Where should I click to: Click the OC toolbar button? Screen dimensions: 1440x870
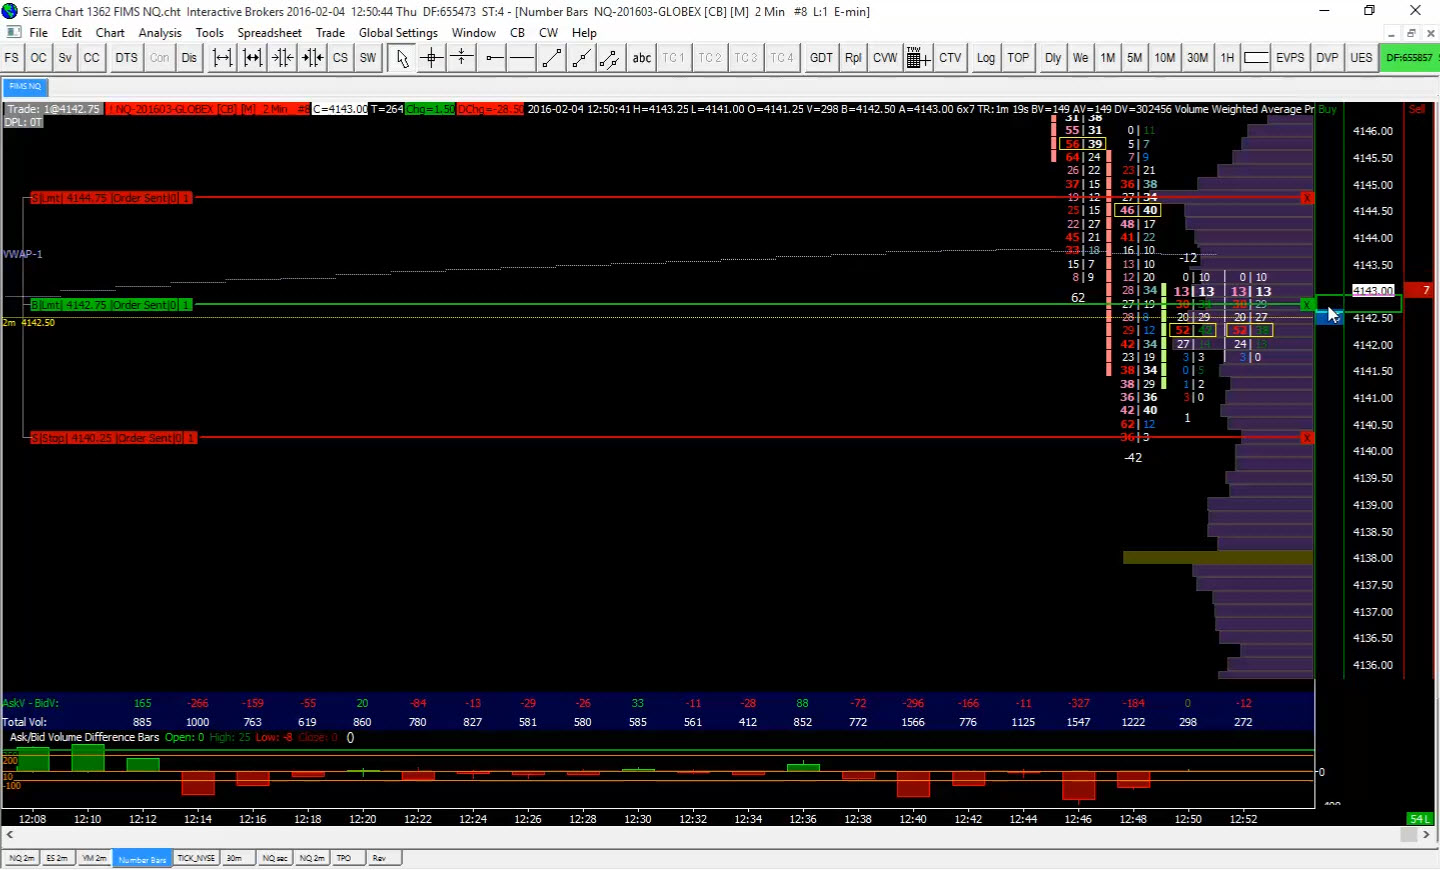click(38, 58)
